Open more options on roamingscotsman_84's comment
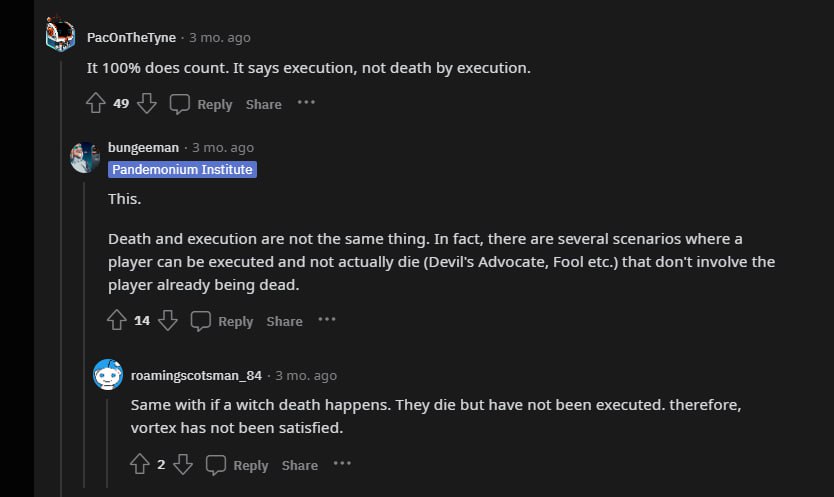Image resolution: width=834 pixels, height=497 pixels. [x=342, y=464]
